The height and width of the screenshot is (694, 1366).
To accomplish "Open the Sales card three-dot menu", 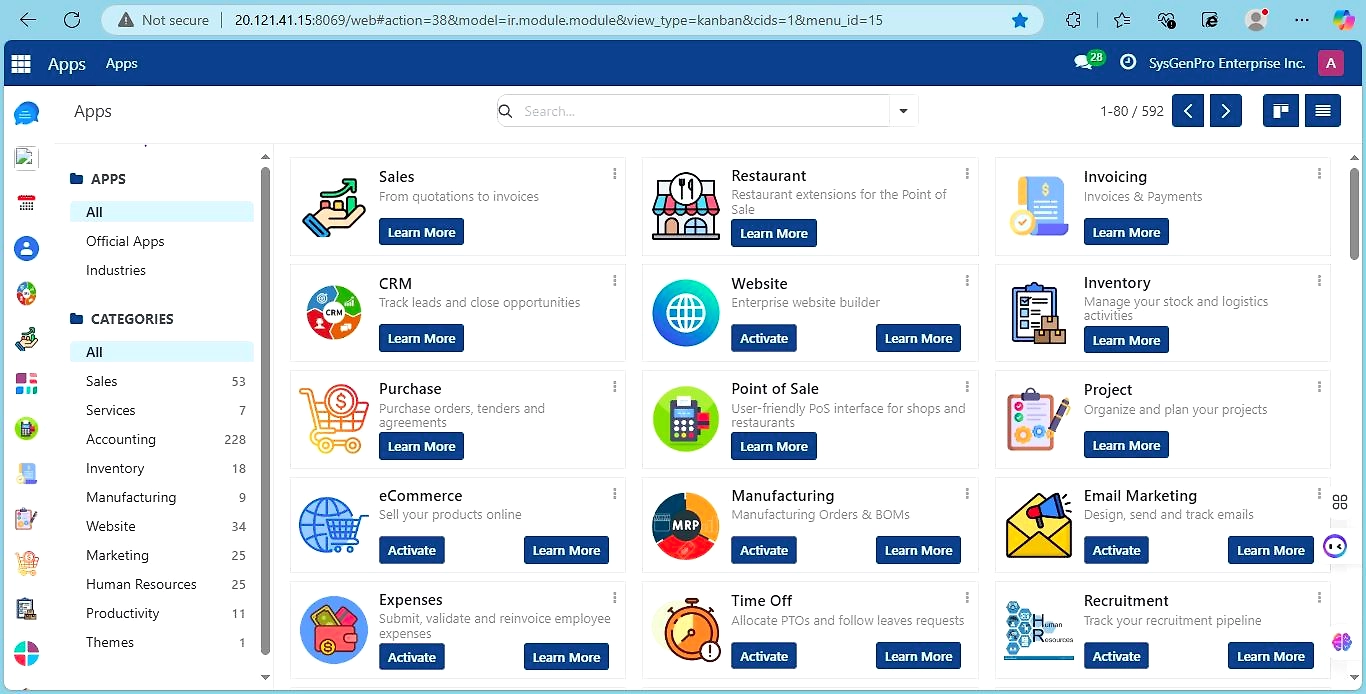I will tap(614, 174).
